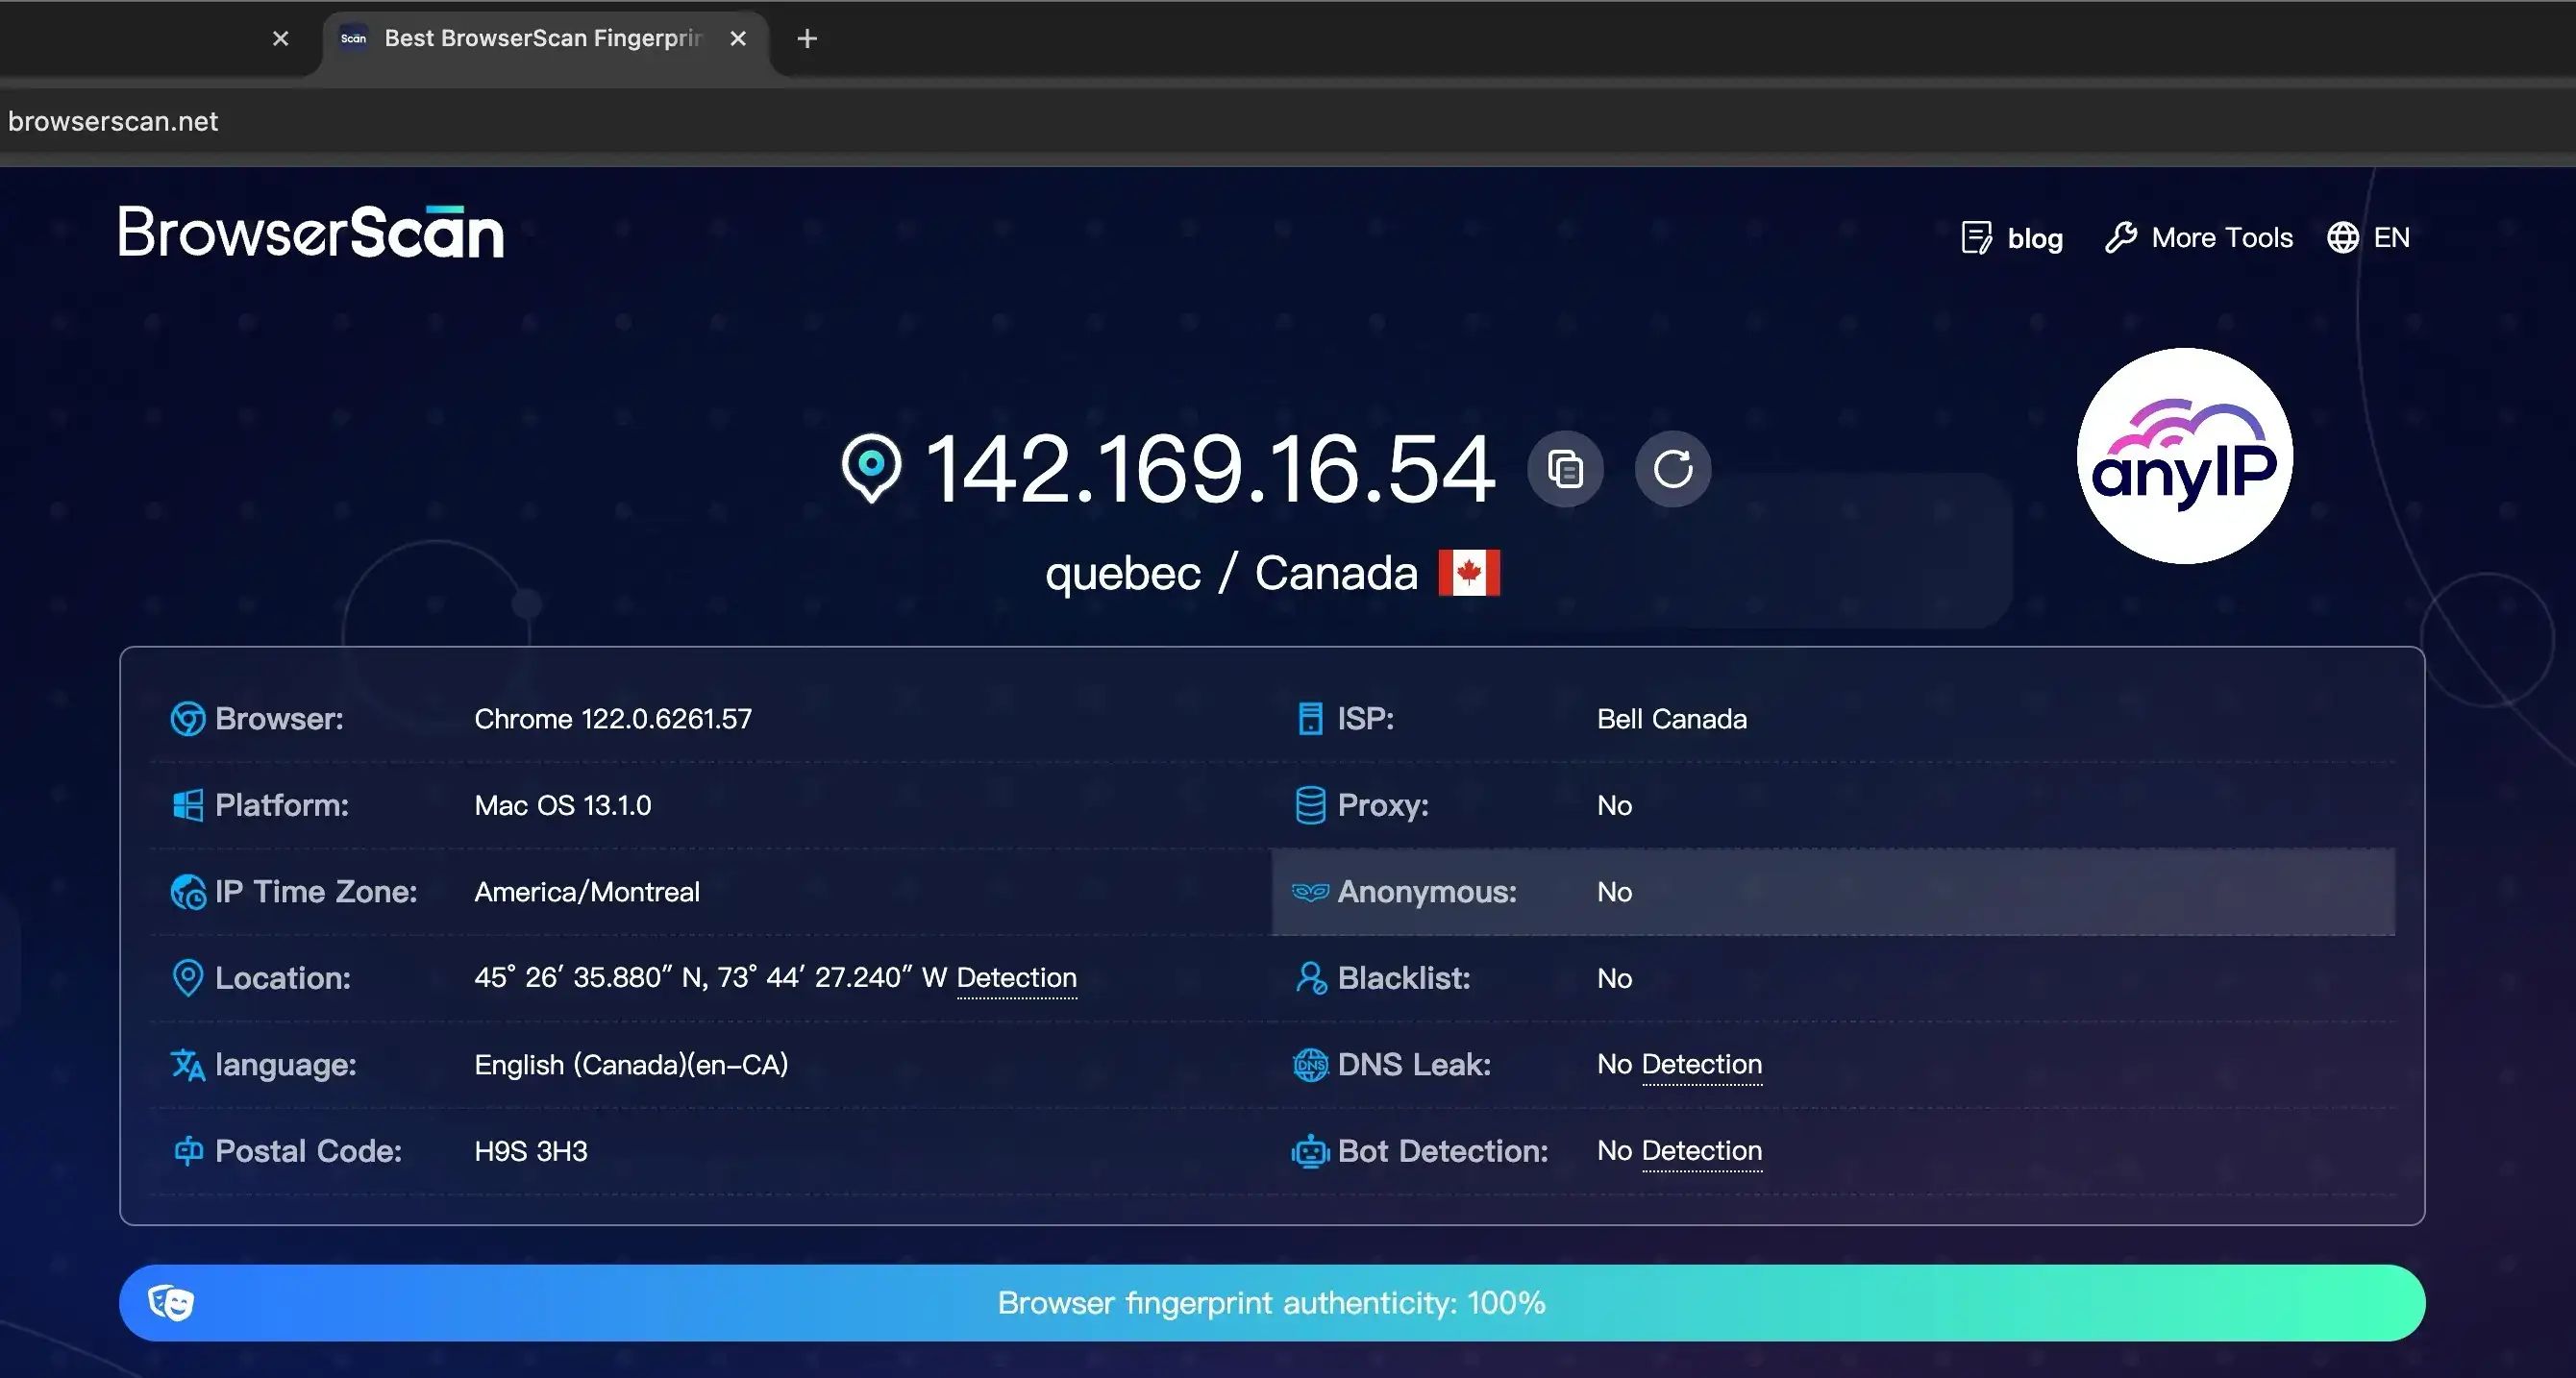Copy the IP address with copy icon
Viewport: 2576px width, 1378px height.
(x=1565, y=468)
